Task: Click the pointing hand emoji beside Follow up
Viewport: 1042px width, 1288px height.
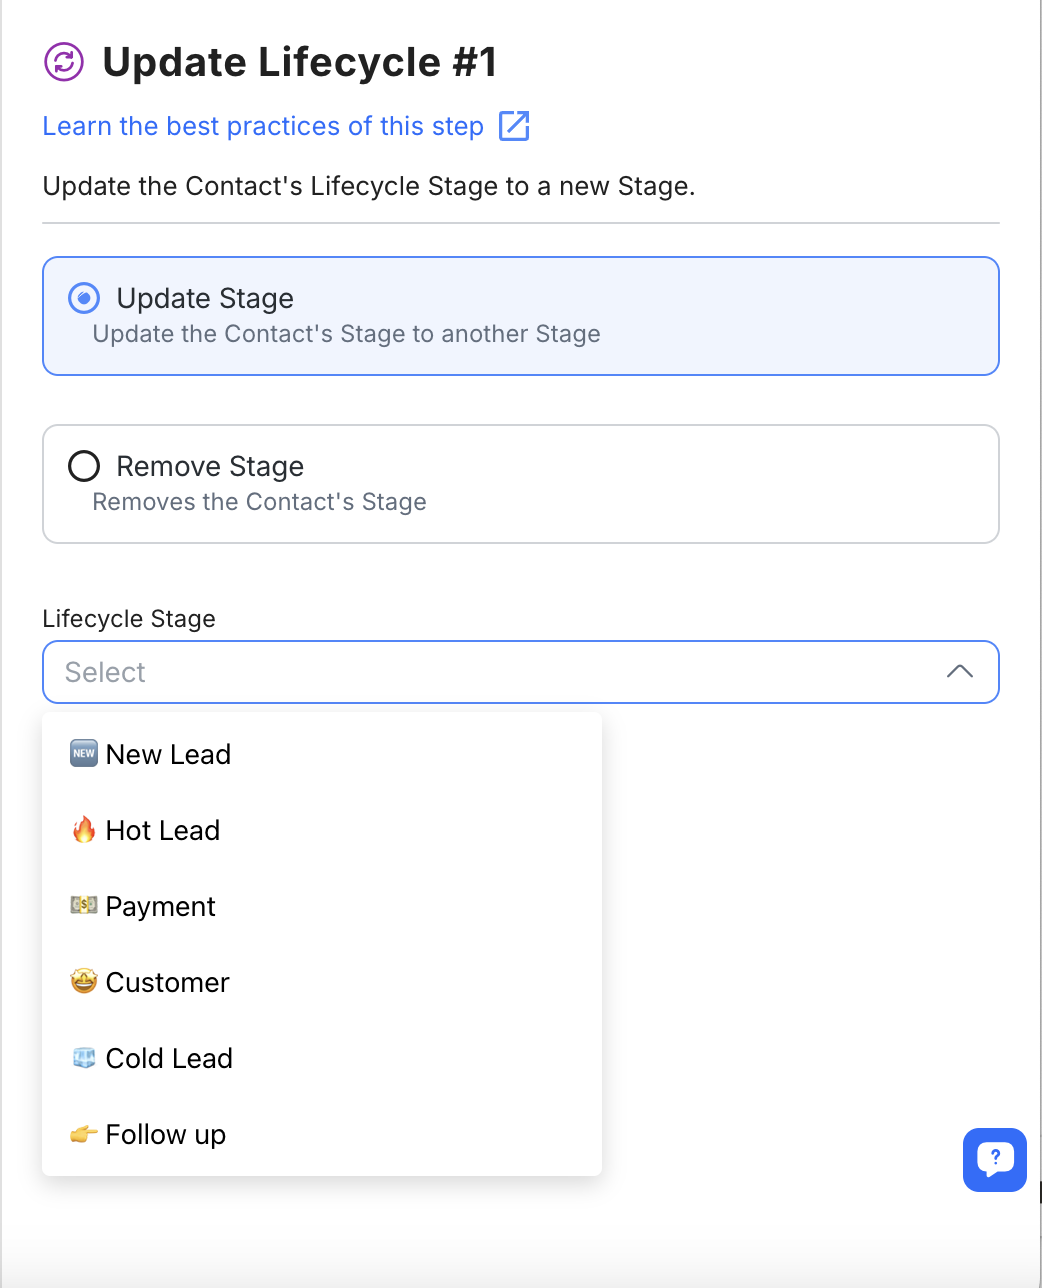Action: (x=84, y=1134)
